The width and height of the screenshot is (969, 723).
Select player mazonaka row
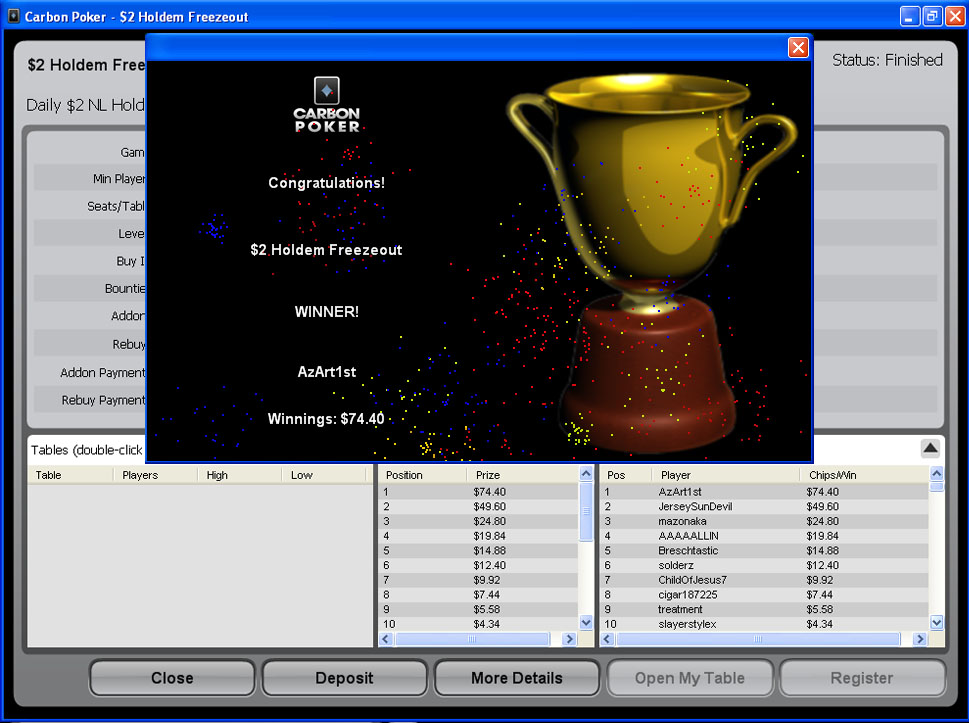764,522
